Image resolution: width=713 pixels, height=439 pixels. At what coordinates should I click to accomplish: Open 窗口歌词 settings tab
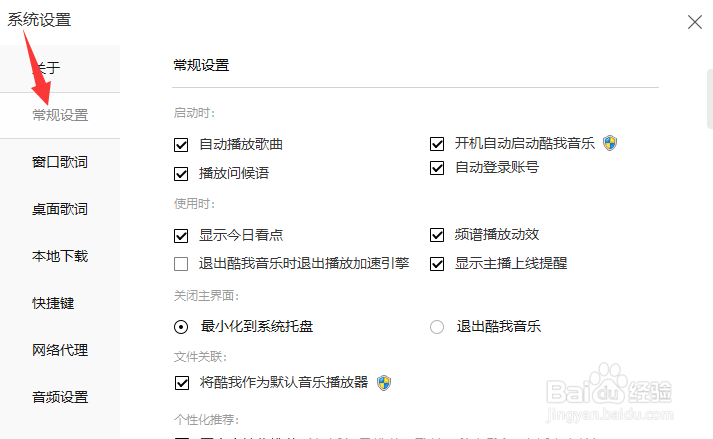pos(60,162)
